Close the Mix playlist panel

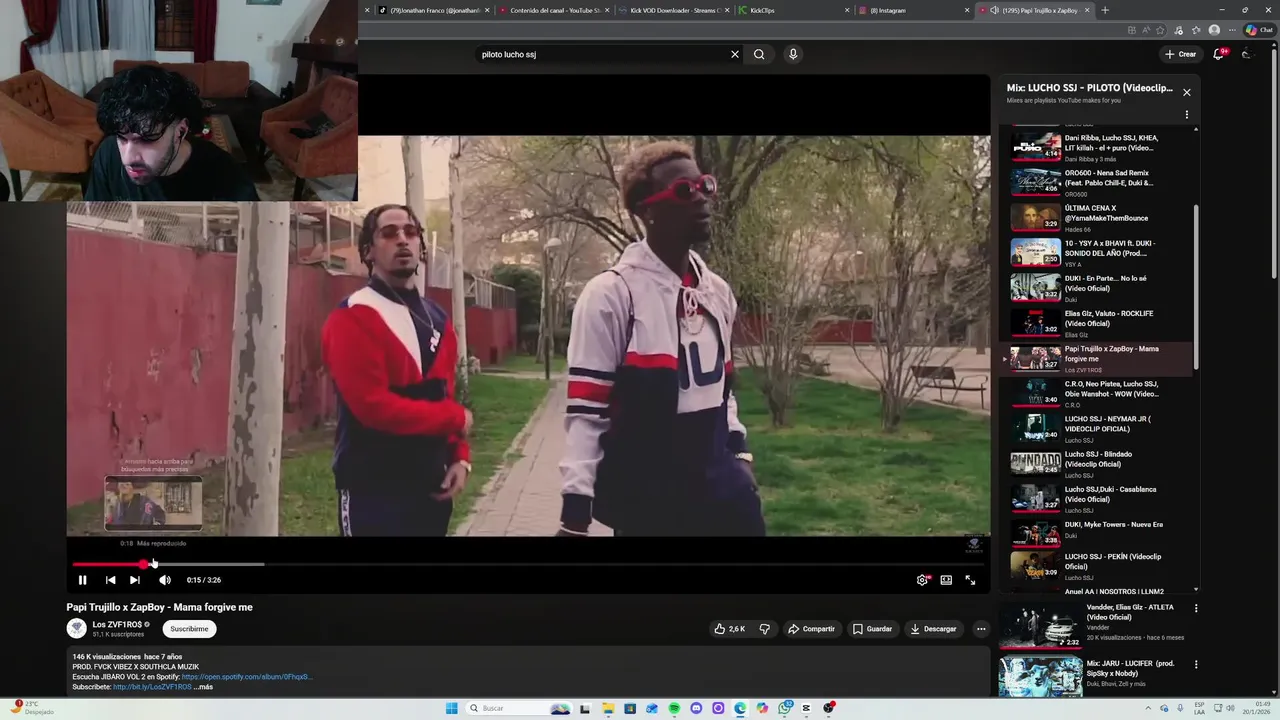(1187, 92)
